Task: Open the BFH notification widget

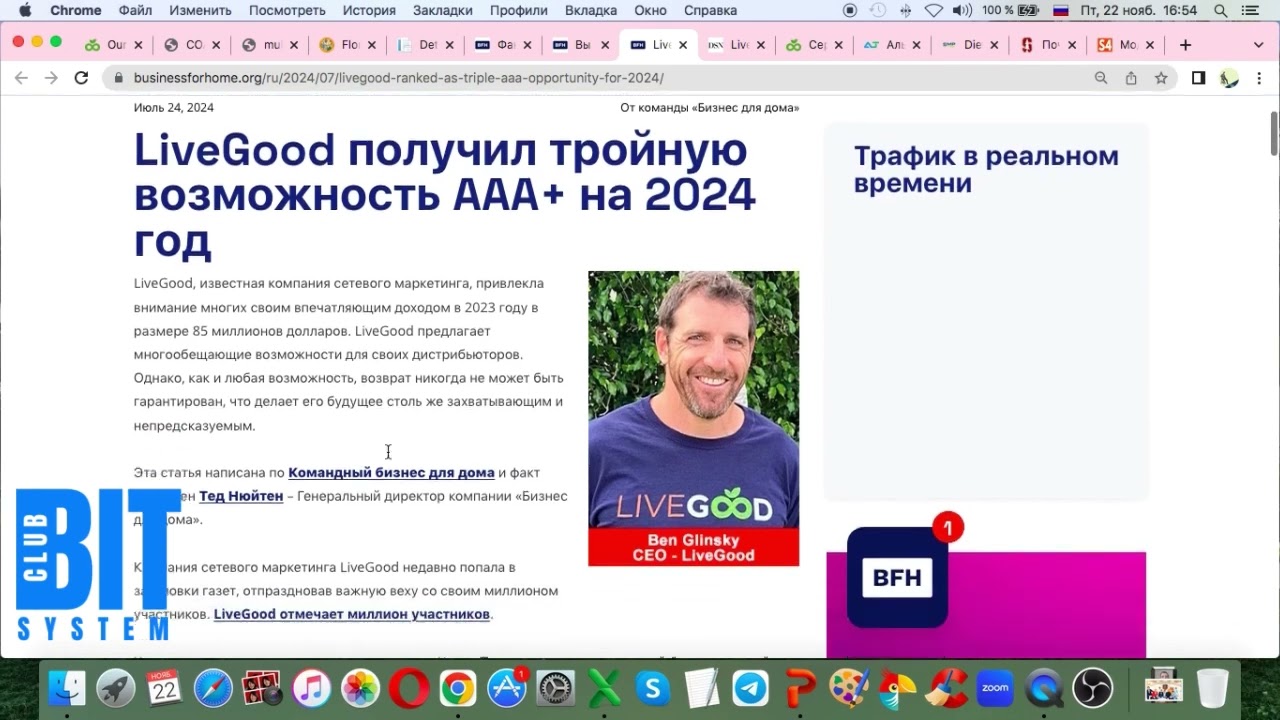Action: [x=897, y=577]
